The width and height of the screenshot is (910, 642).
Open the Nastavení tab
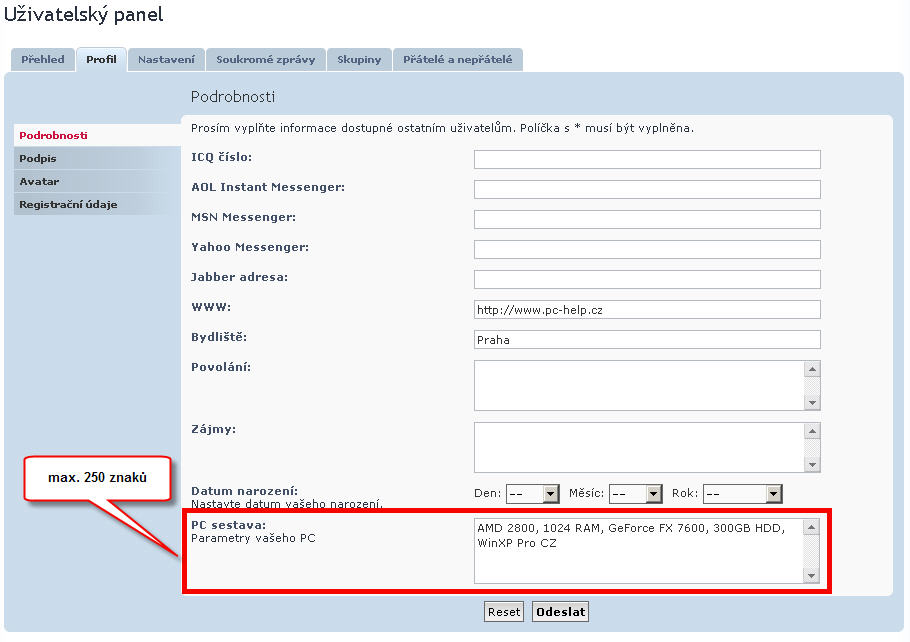(166, 60)
